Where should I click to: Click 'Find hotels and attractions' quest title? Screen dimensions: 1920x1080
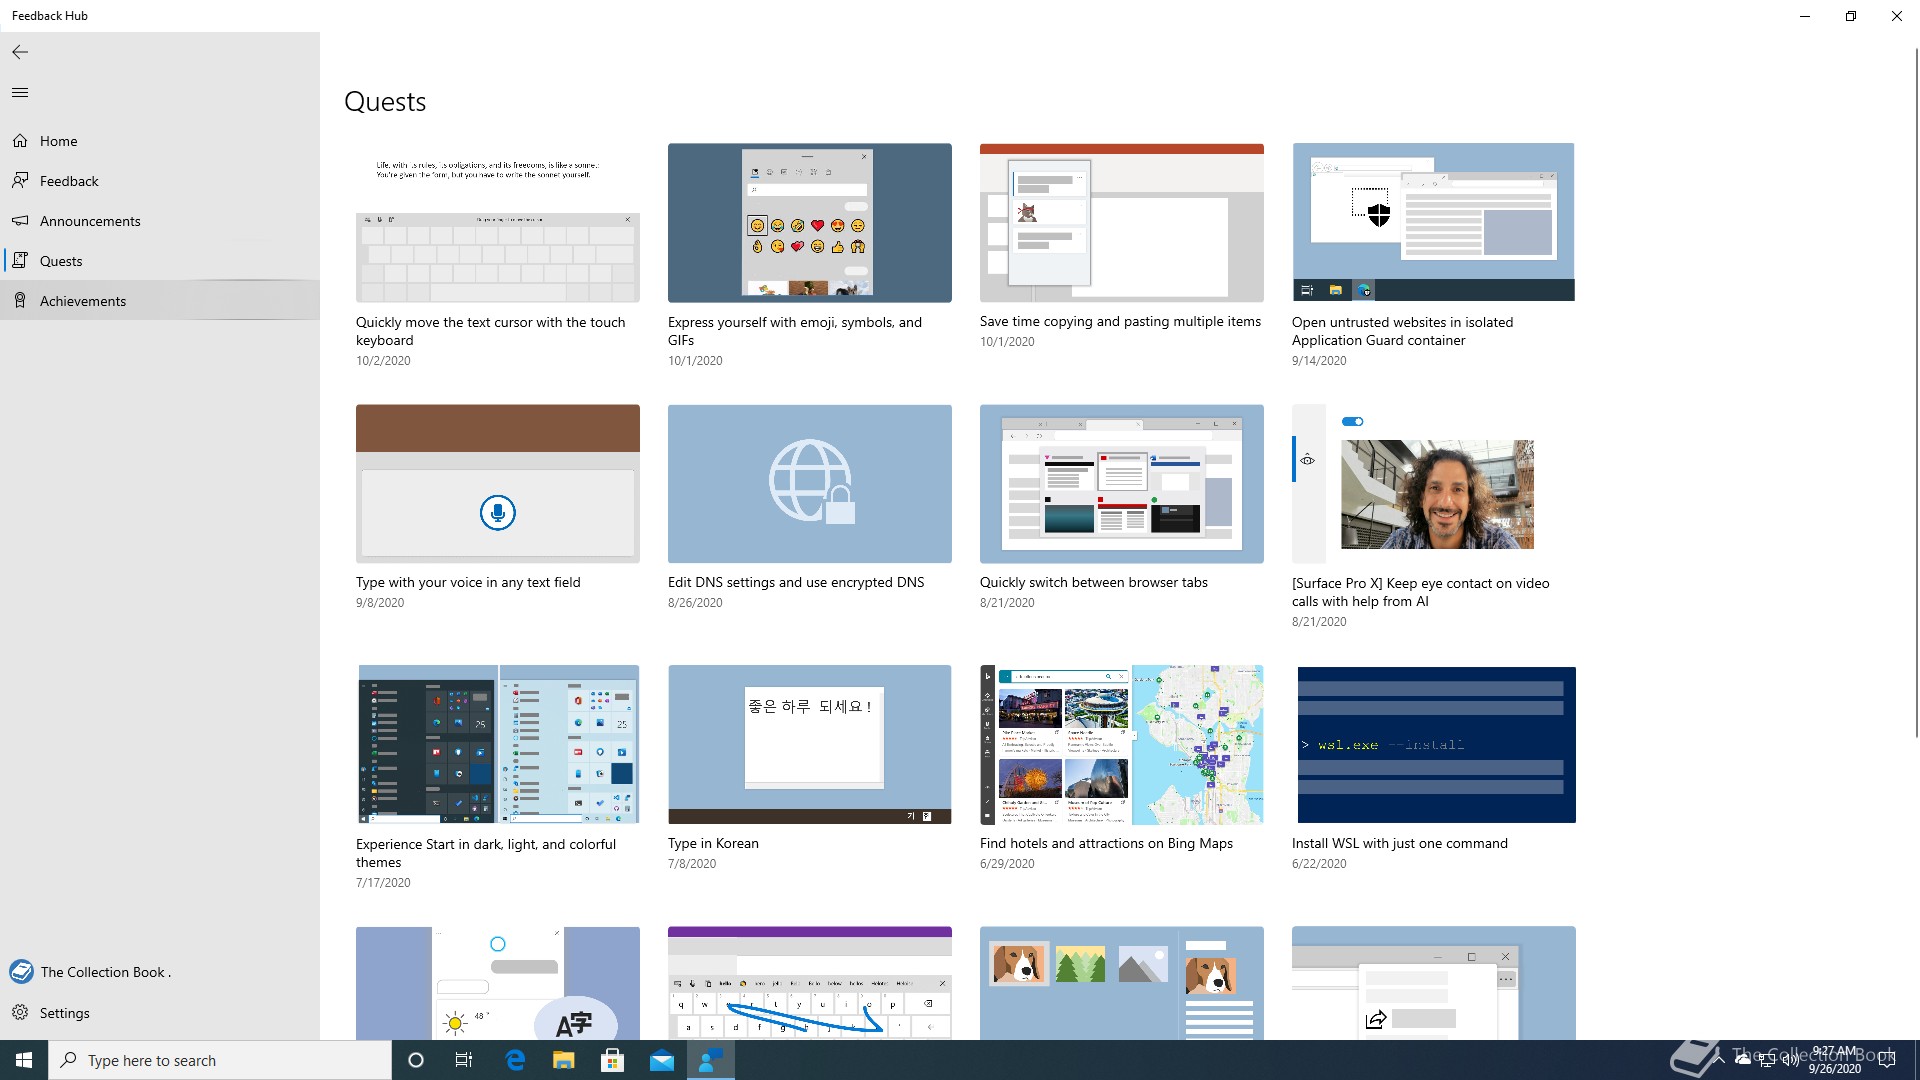point(1106,843)
